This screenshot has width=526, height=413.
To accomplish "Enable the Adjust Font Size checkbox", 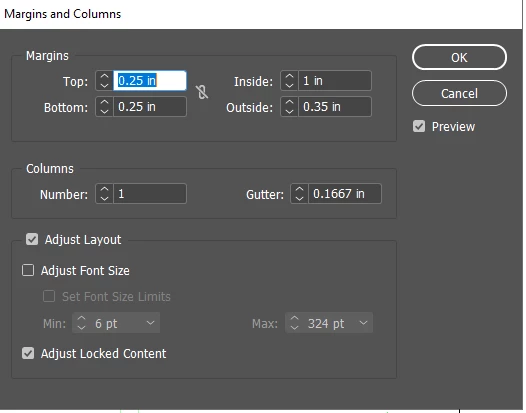I will [28, 270].
